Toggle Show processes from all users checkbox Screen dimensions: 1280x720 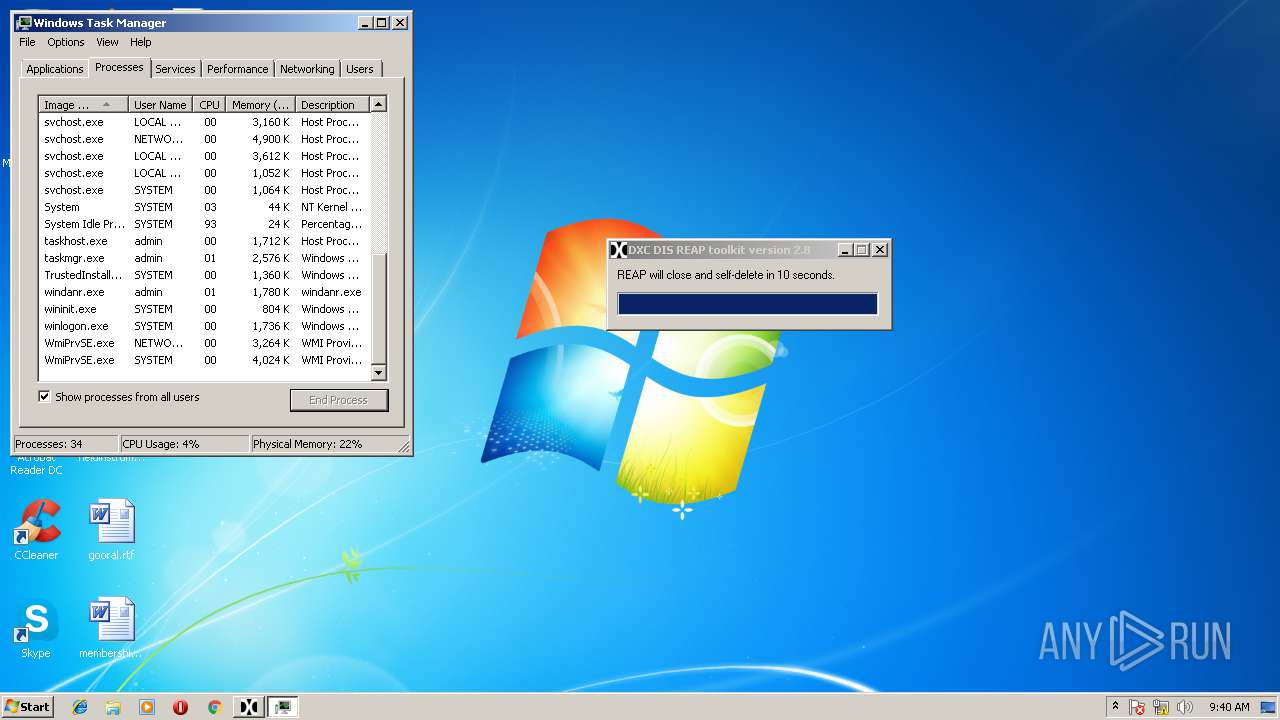(44, 397)
